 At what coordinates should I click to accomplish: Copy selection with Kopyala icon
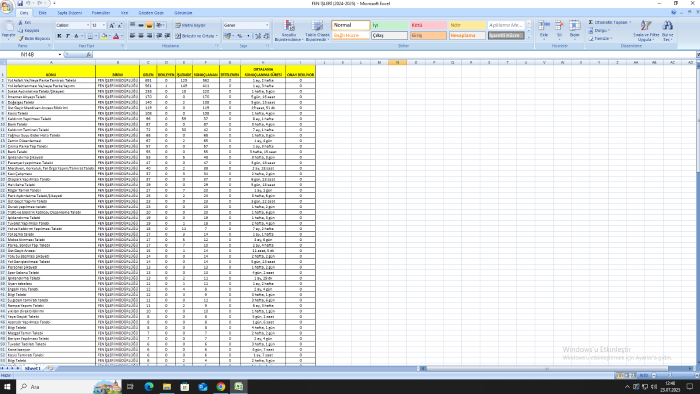(21, 30)
